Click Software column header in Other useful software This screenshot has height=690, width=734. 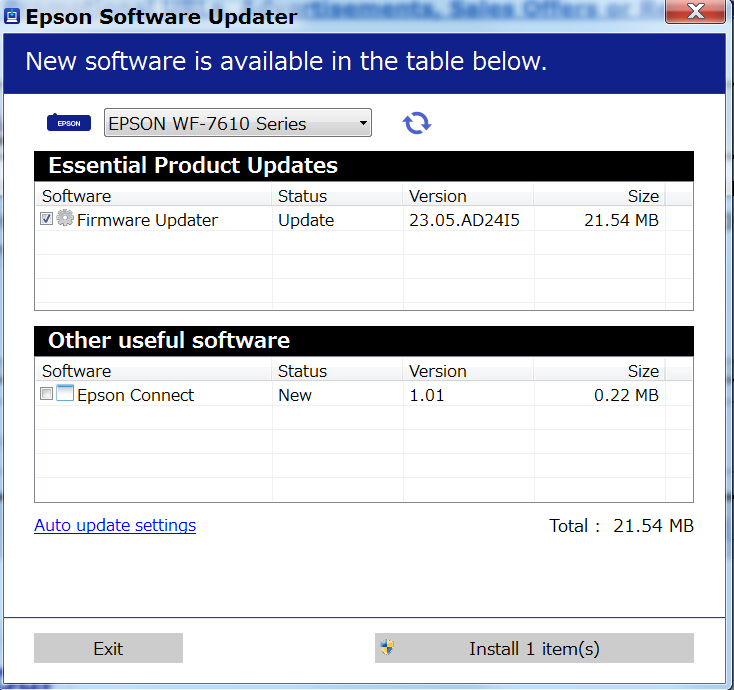pos(154,371)
